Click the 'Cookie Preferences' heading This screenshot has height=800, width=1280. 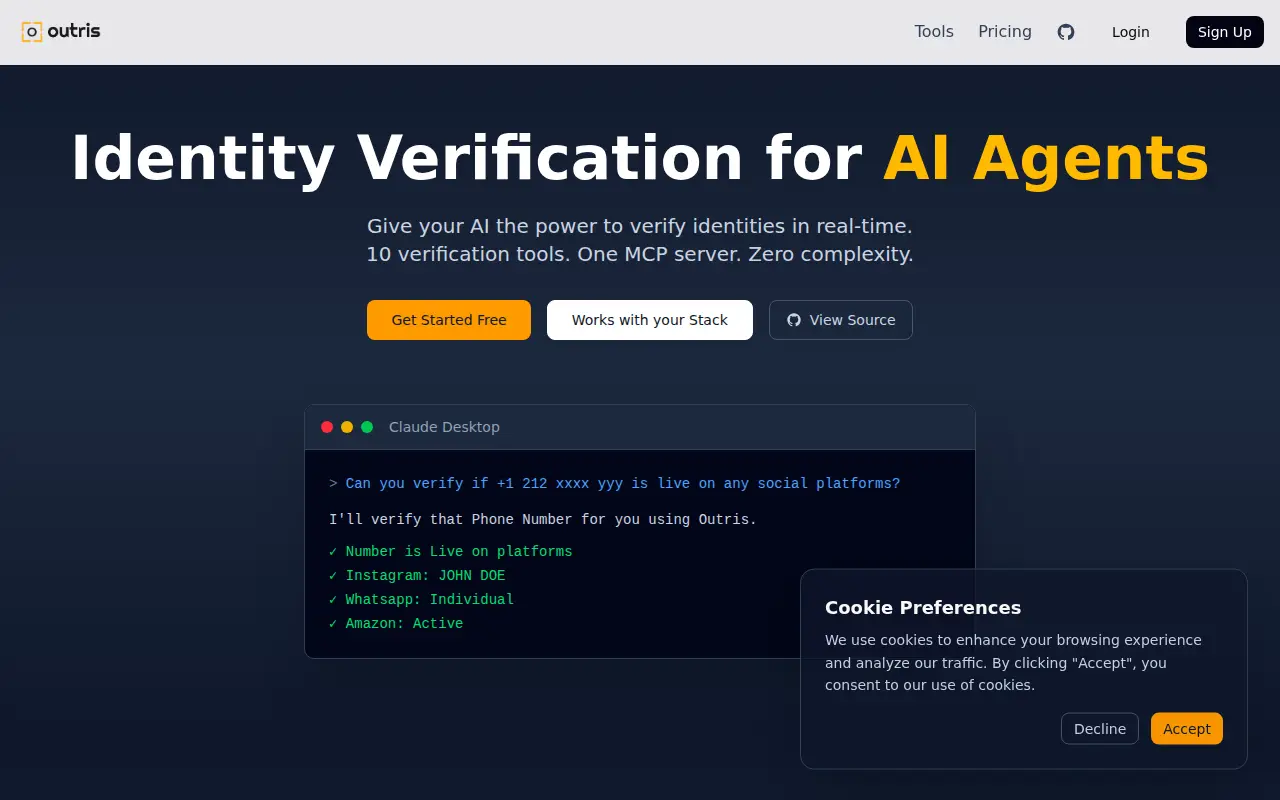coord(923,608)
